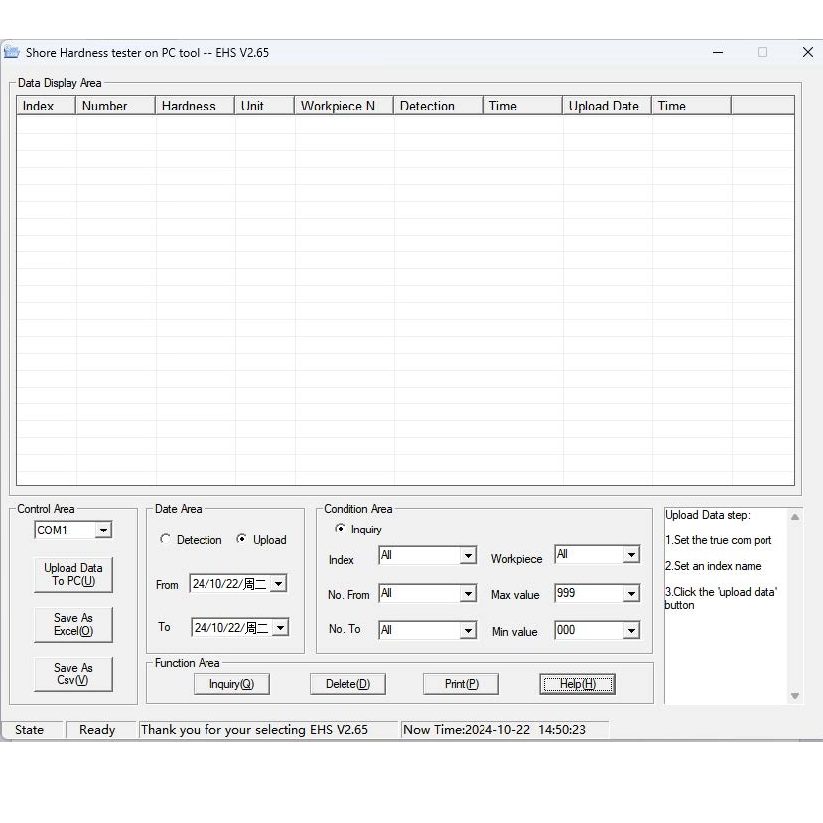Click the Workpiece N column header
Image resolution: width=823 pixels, height=823 pixels.
344,105
